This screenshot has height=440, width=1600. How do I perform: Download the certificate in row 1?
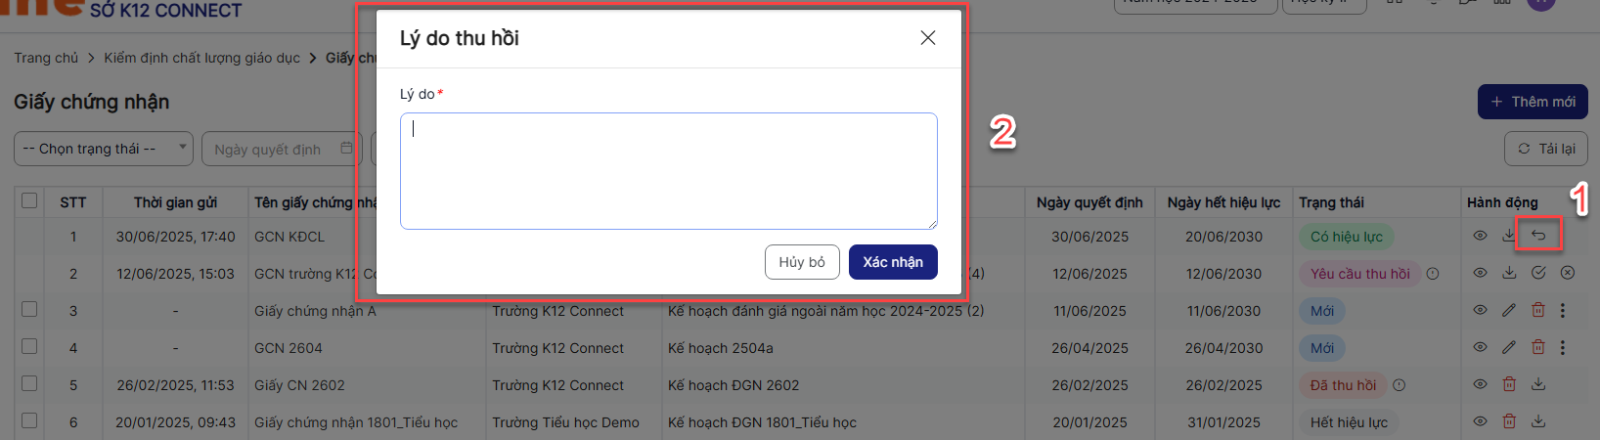pos(1509,236)
